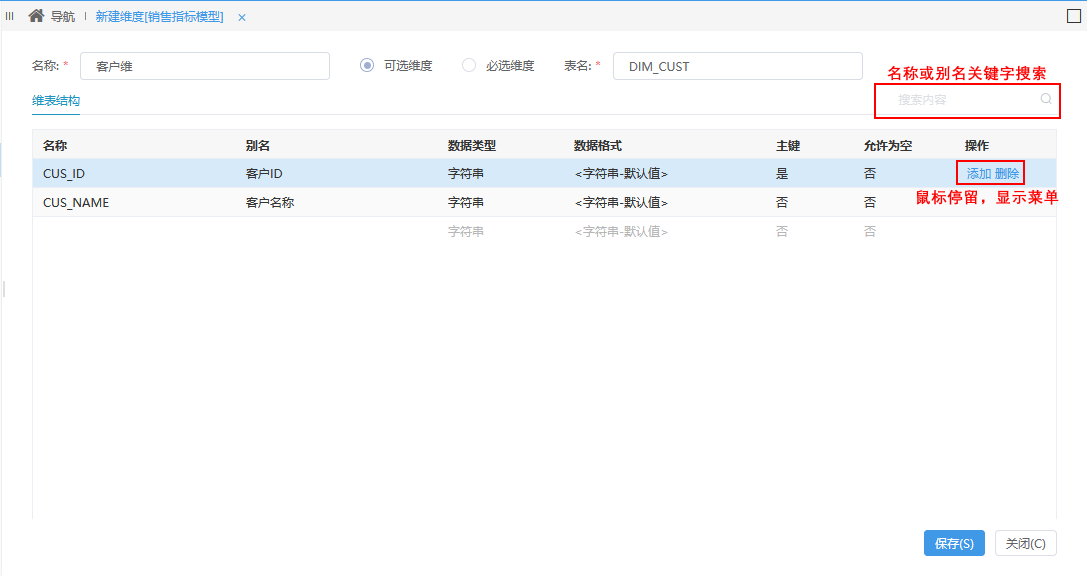Screen dimensions: 1087x576
Task: Click 允许为空 value in CUS_ID row
Action: click(x=870, y=174)
